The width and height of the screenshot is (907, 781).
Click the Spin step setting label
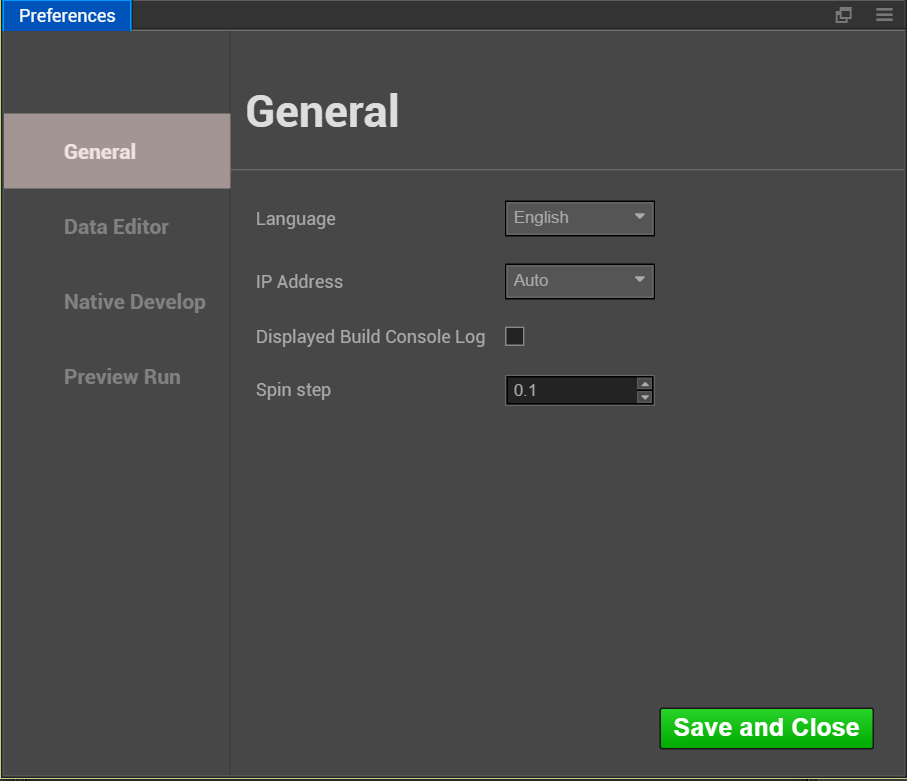point(293,390)
